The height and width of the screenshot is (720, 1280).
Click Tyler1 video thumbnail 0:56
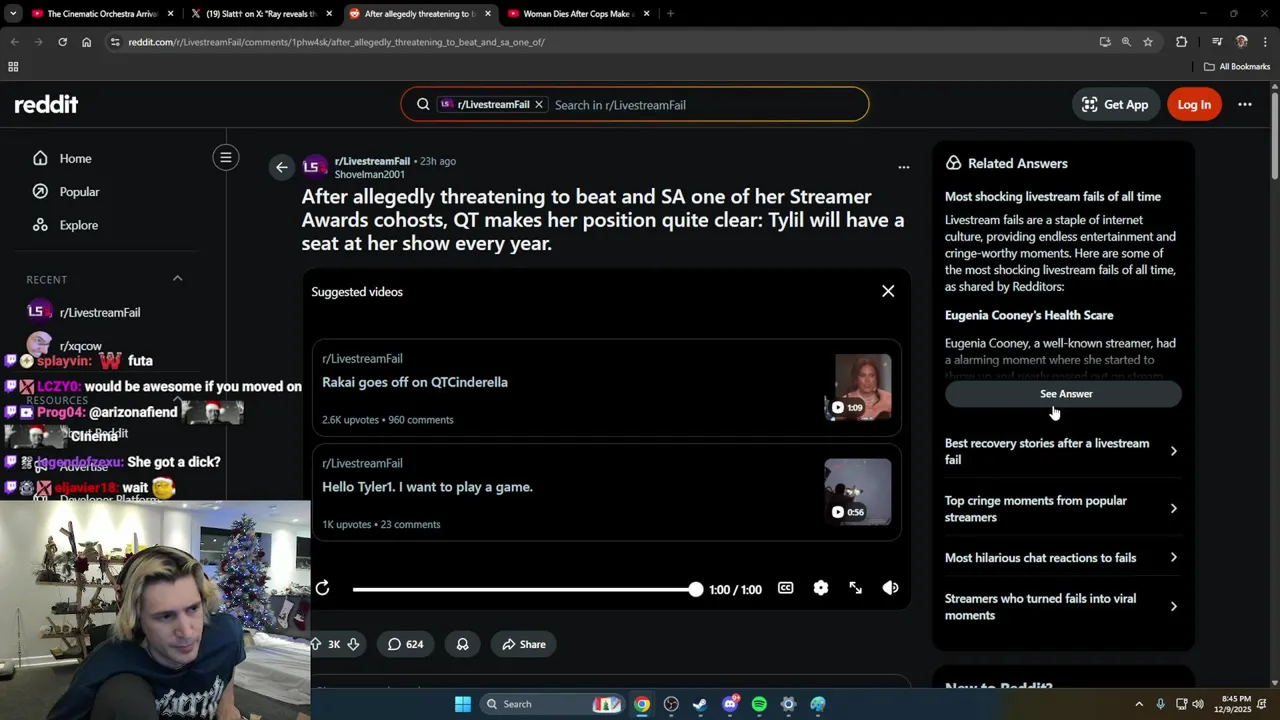click(858, 492)
